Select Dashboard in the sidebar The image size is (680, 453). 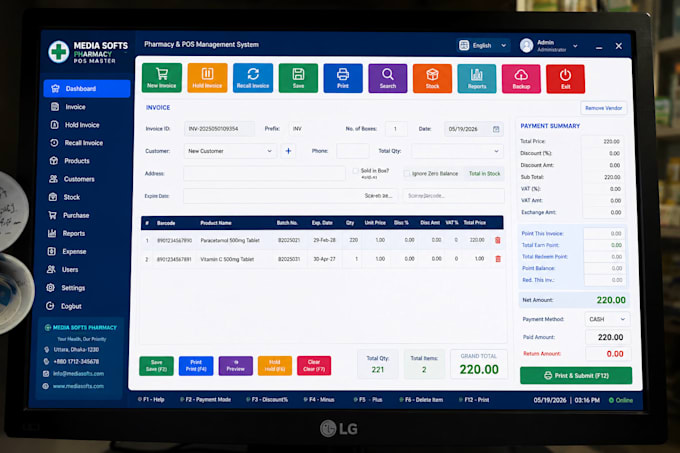pos(87,88)
